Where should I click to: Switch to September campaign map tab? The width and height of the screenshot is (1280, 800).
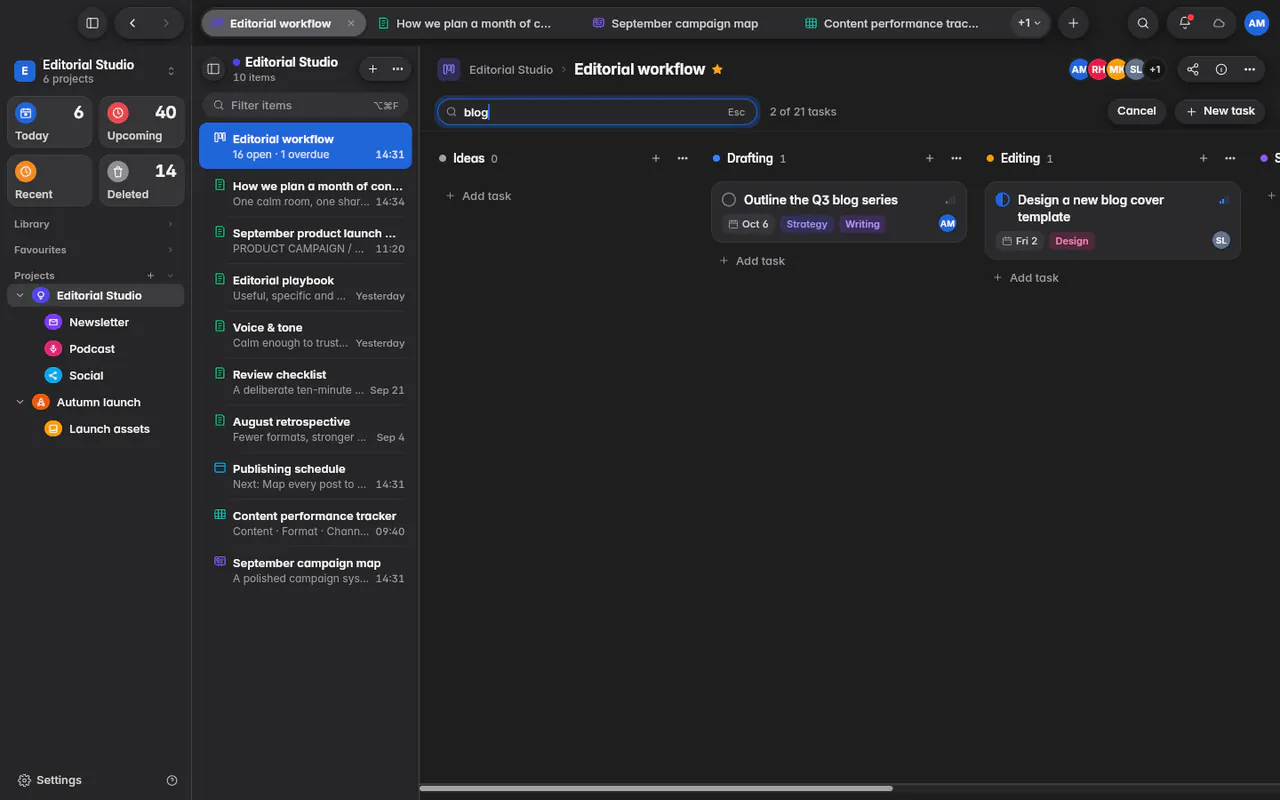(685, 23)
